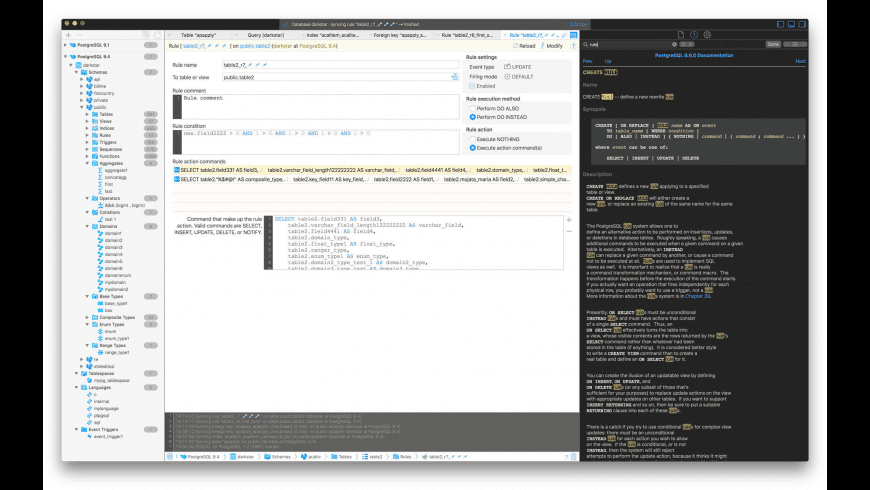The image size is (870, 490).
Task: Open Chapter 38 link in documentation
Action: 698,296
